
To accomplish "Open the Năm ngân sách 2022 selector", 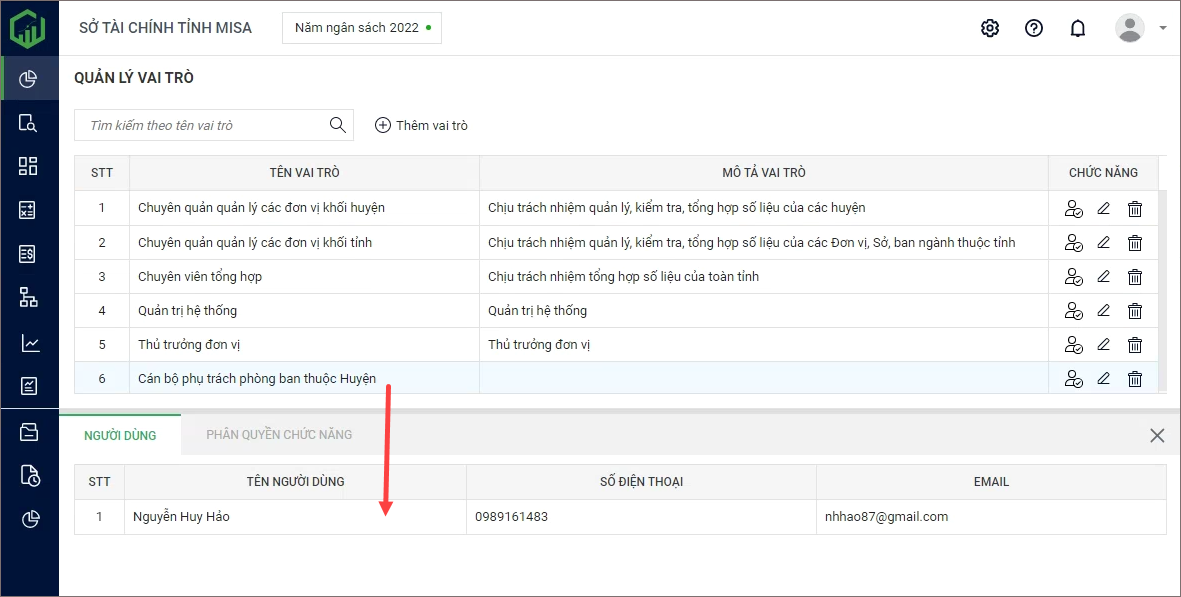I will [362, 28].
